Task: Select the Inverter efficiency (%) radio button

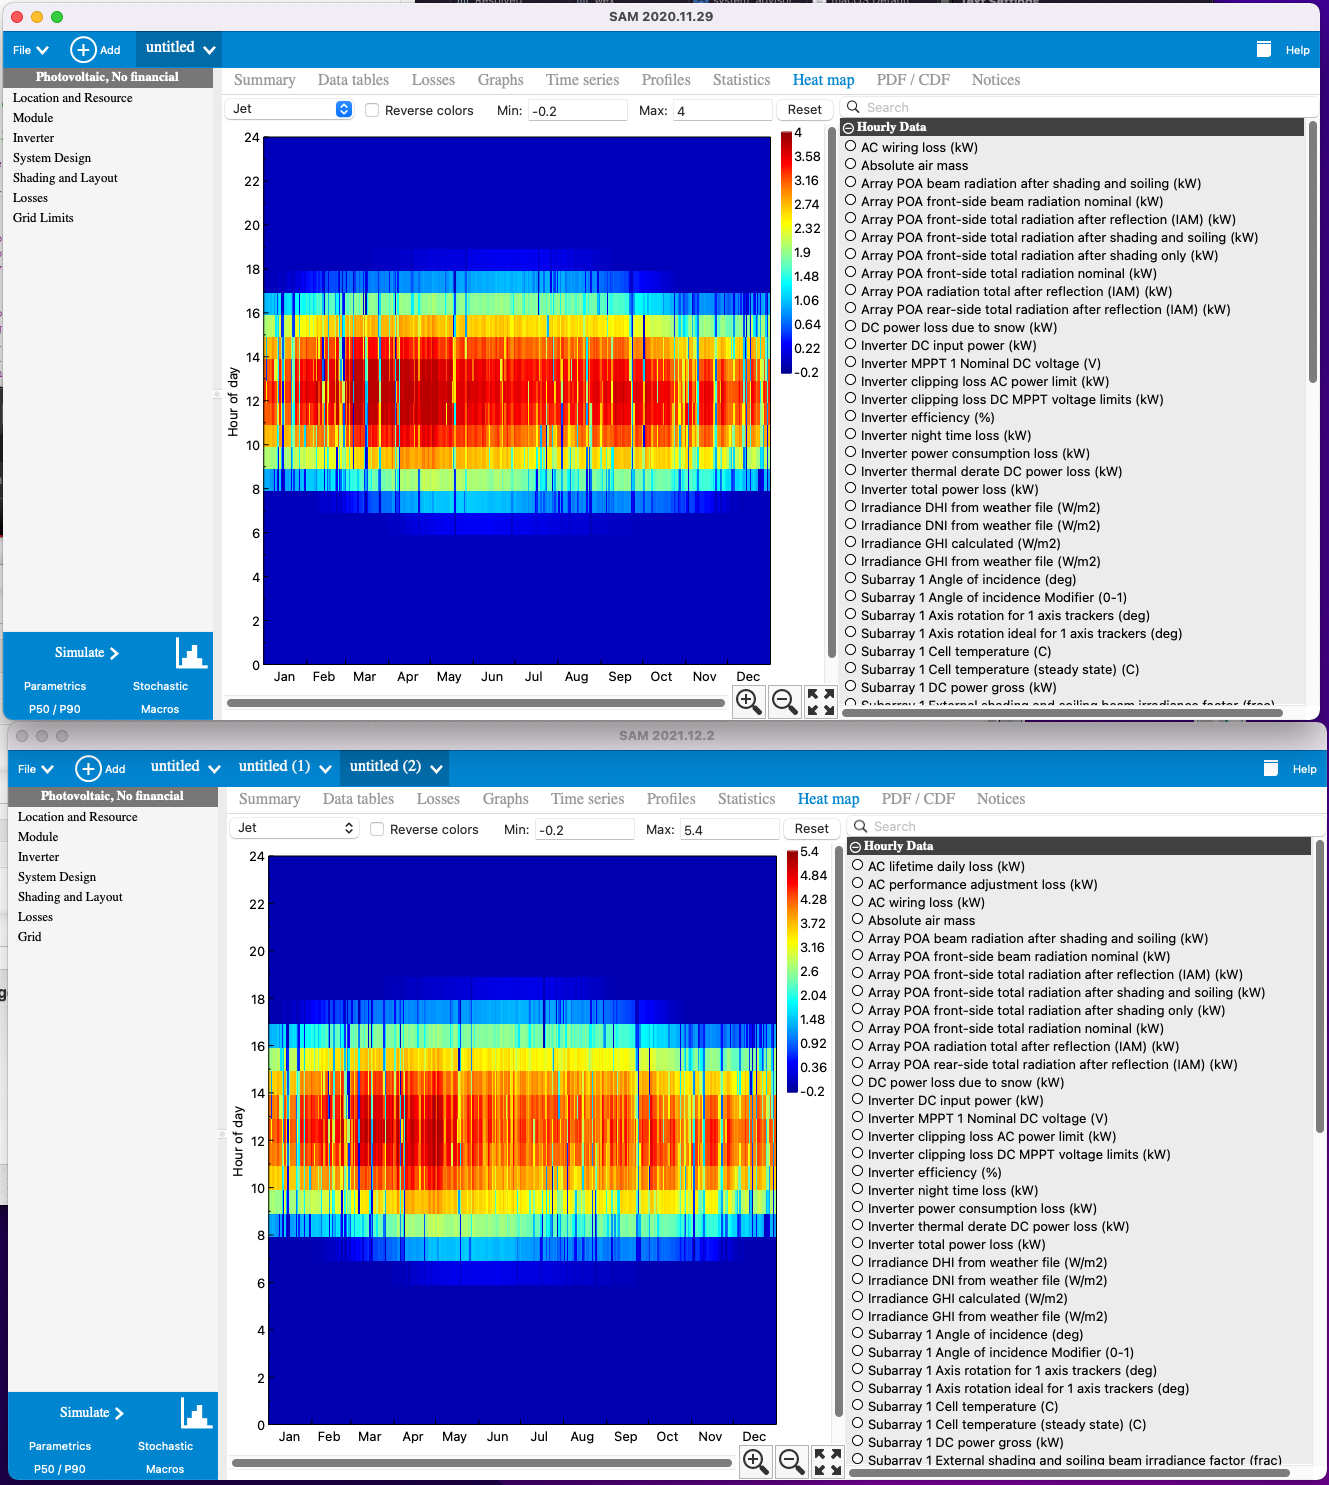Action: point(851,417)
